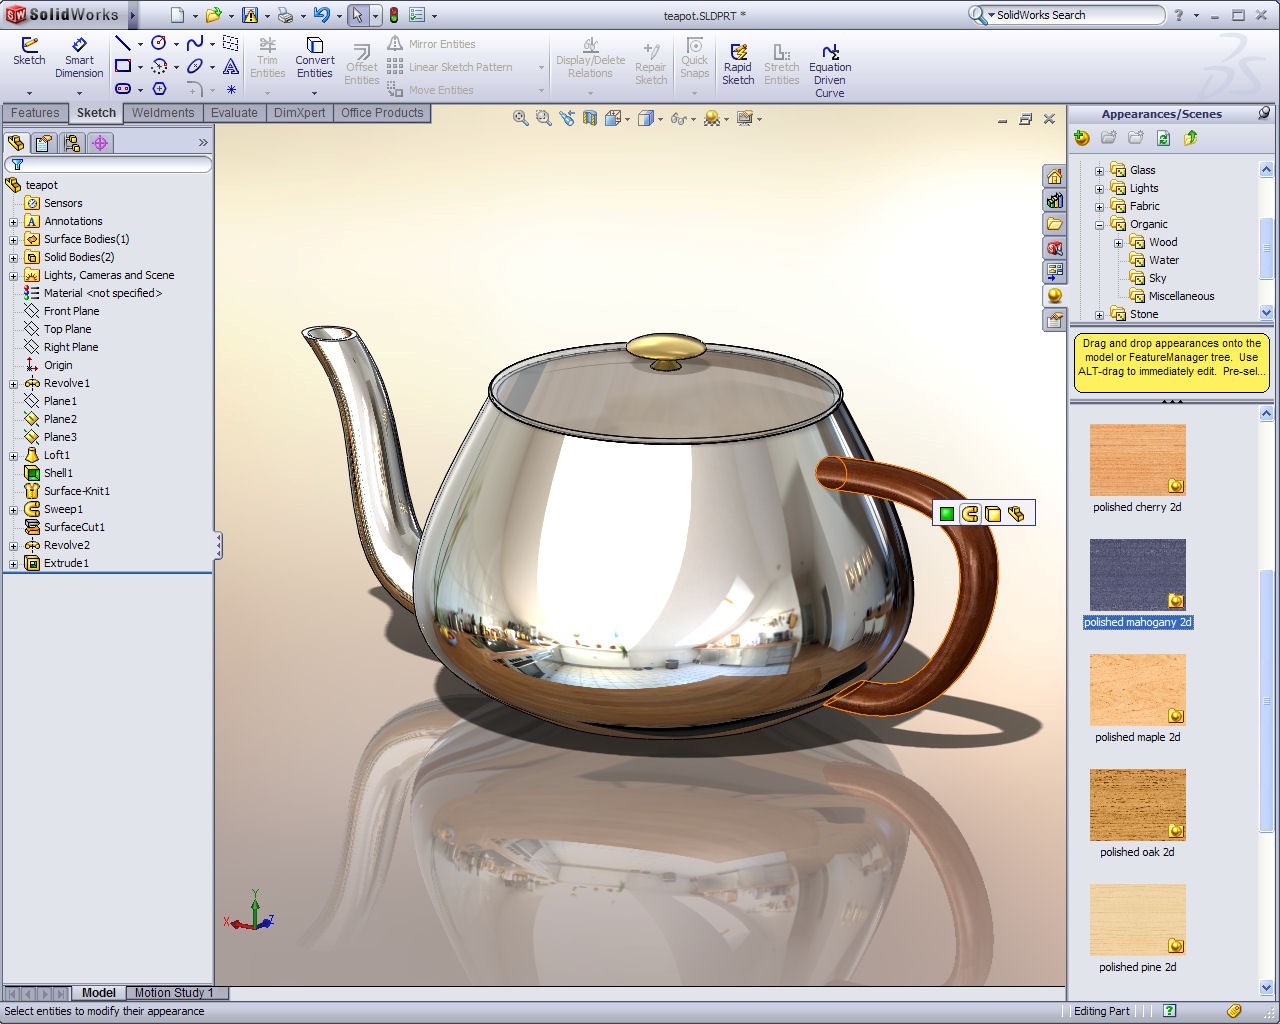The image size is (1280, 1024).
Task: Open the Motion Study 1 tab
Action: [x=174, y=993]
